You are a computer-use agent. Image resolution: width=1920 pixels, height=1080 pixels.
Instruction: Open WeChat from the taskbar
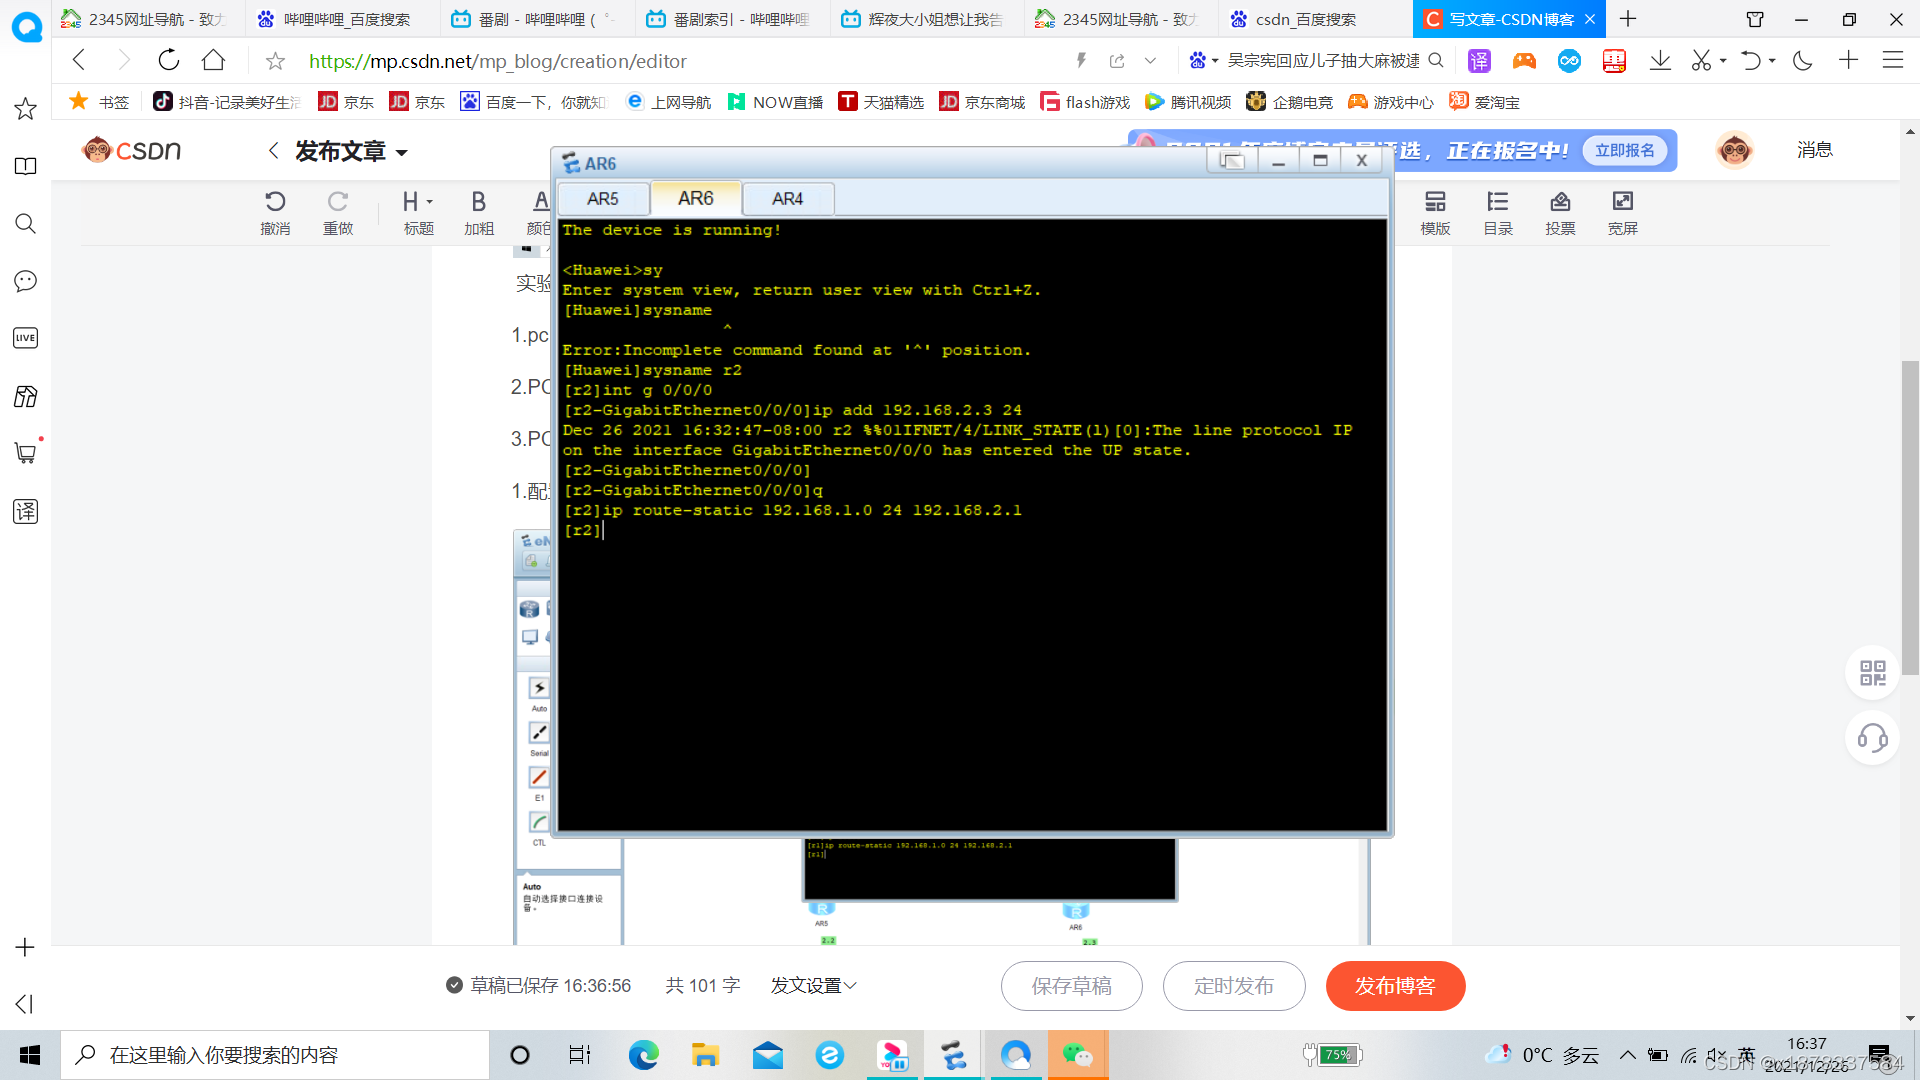[1078, 1055]
